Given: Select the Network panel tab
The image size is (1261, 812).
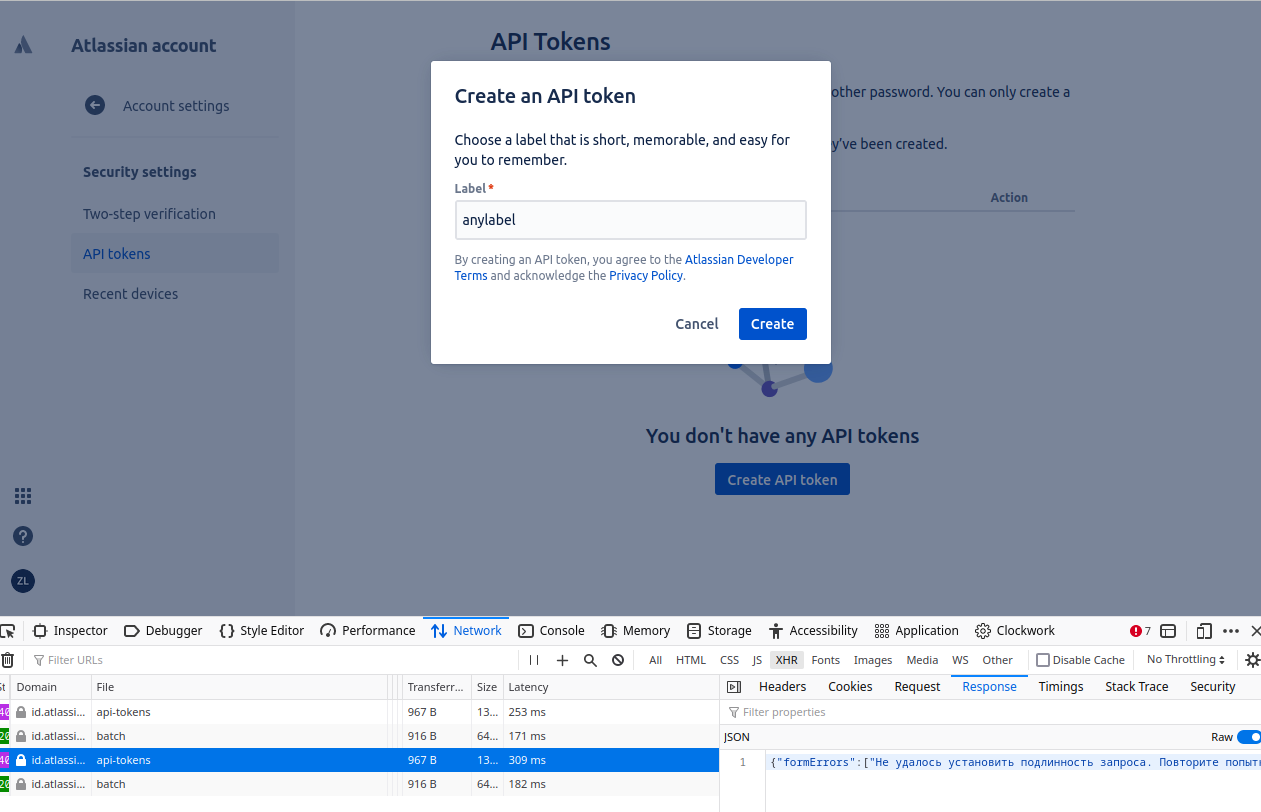Looking at the screenshot, I should tap(466, 631).
